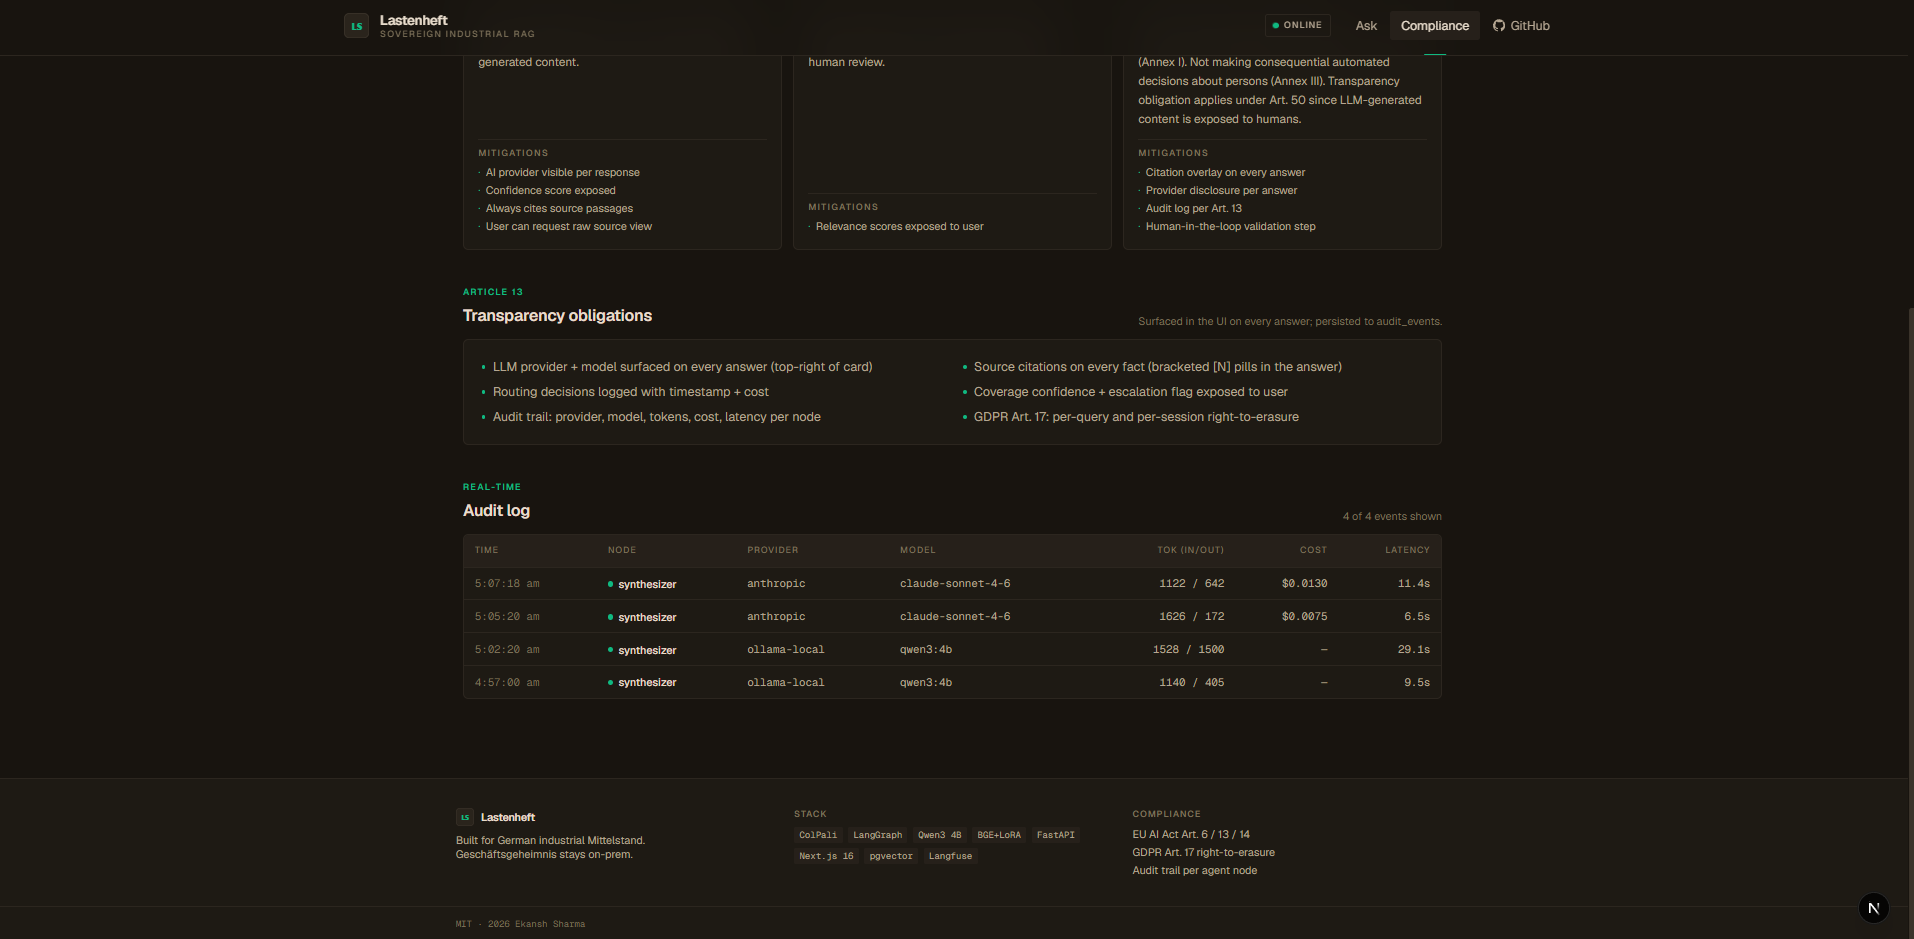
Task: Click the LangGraph stack tag
Action: click(x=877, y=835)
